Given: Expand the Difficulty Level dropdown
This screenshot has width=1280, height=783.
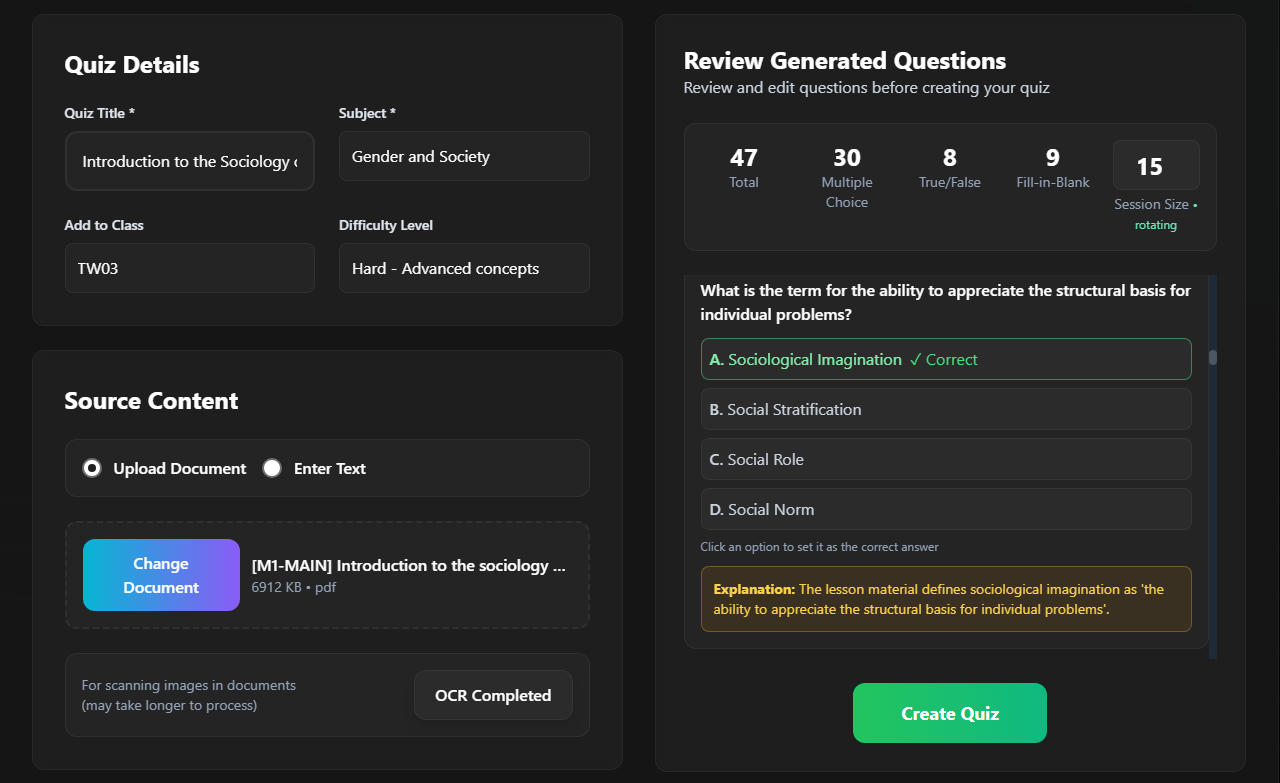Looking at the screenshot, I should [464, 268].
